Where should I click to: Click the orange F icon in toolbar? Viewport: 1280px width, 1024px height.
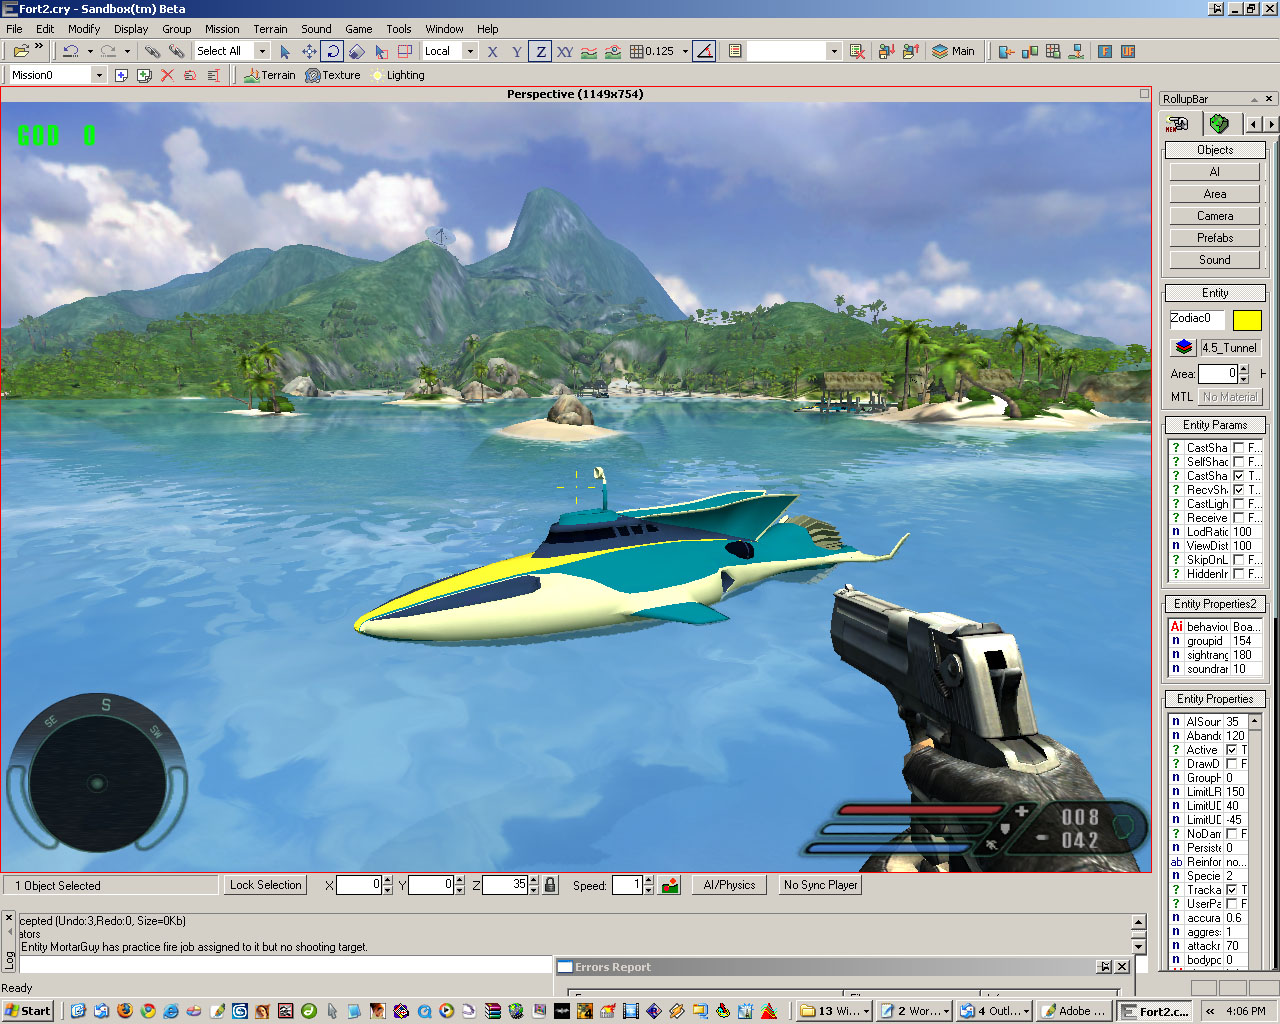(x=1105, y=51)
